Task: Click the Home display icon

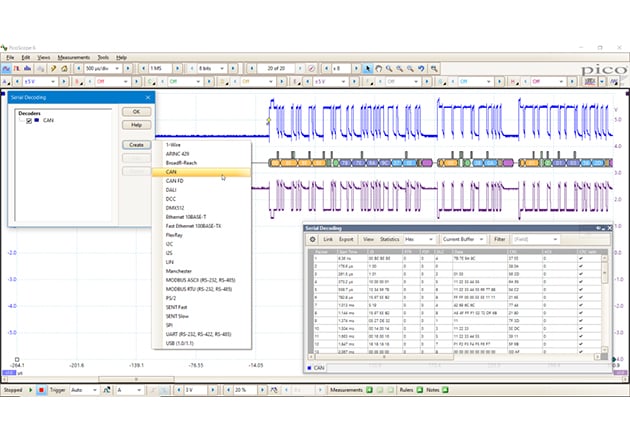Action: pyautogui.click(x=64, y=69)
